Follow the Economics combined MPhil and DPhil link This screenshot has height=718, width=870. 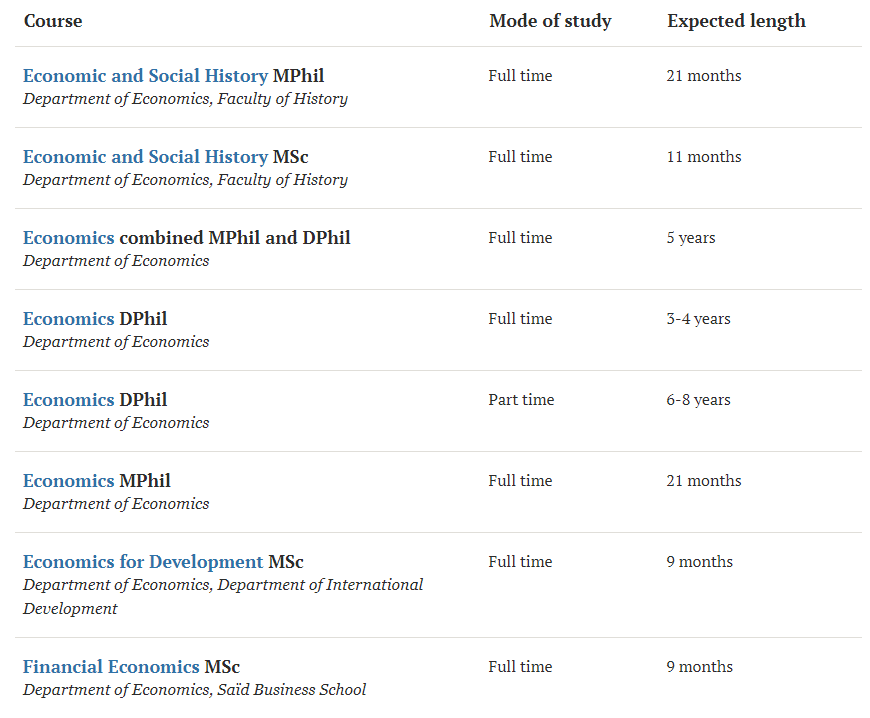pyautogui.click(x=69, y=237)
